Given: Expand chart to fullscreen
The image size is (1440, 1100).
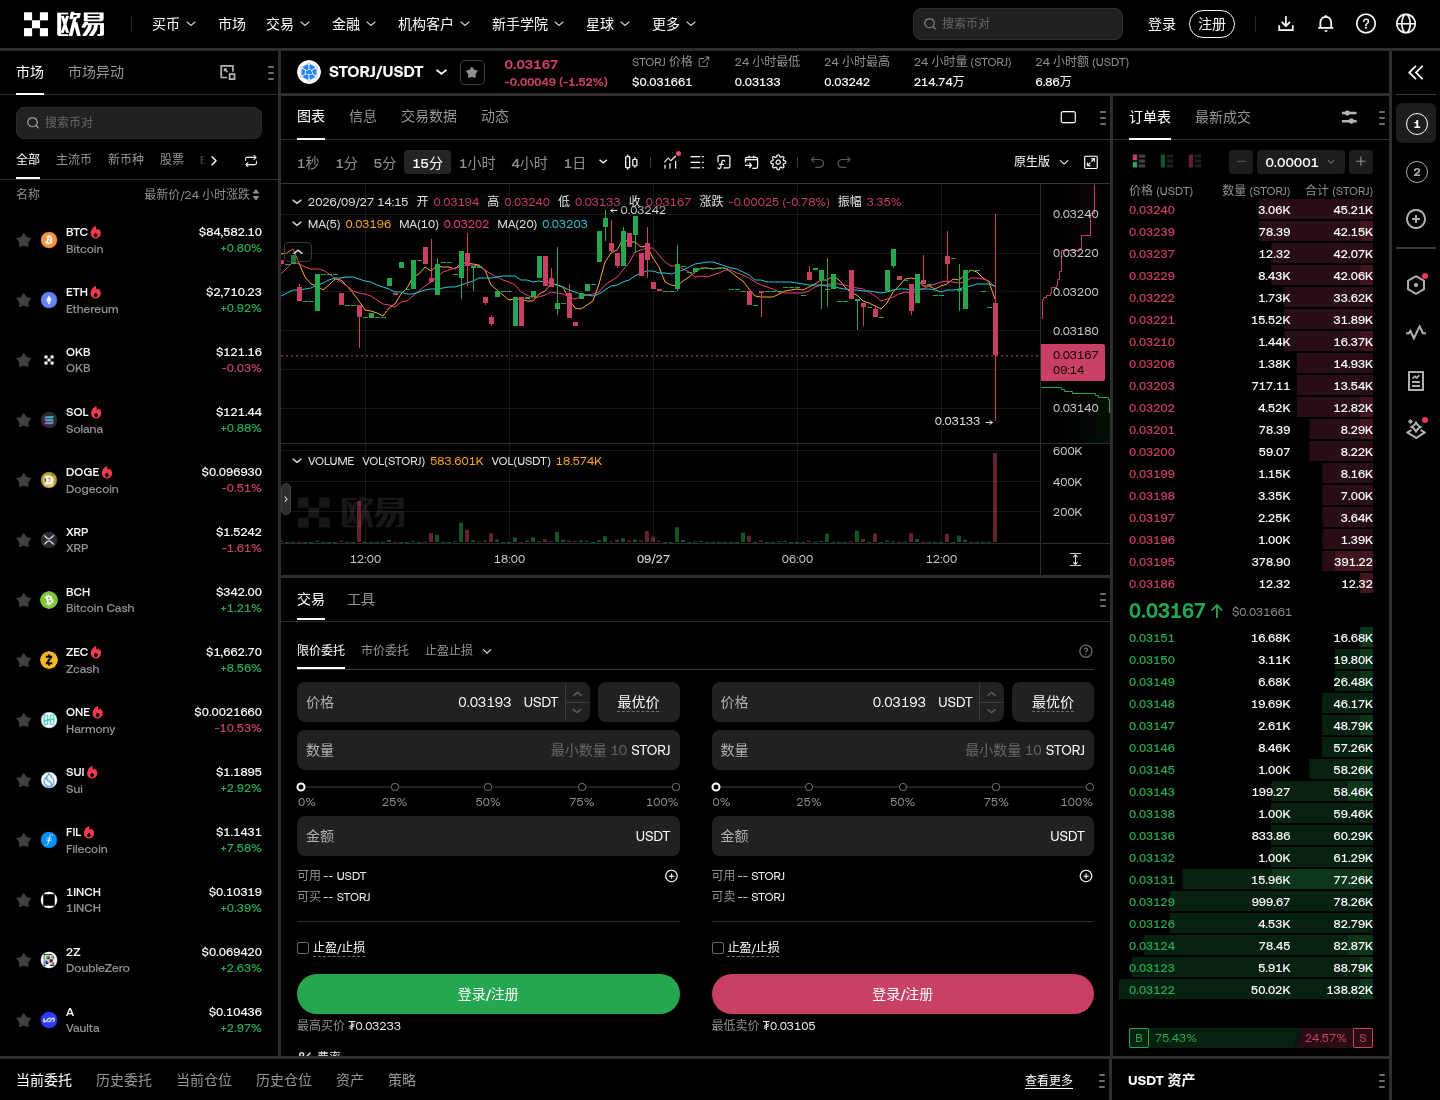Looking at the screenshot, I should click(1091, 162).
